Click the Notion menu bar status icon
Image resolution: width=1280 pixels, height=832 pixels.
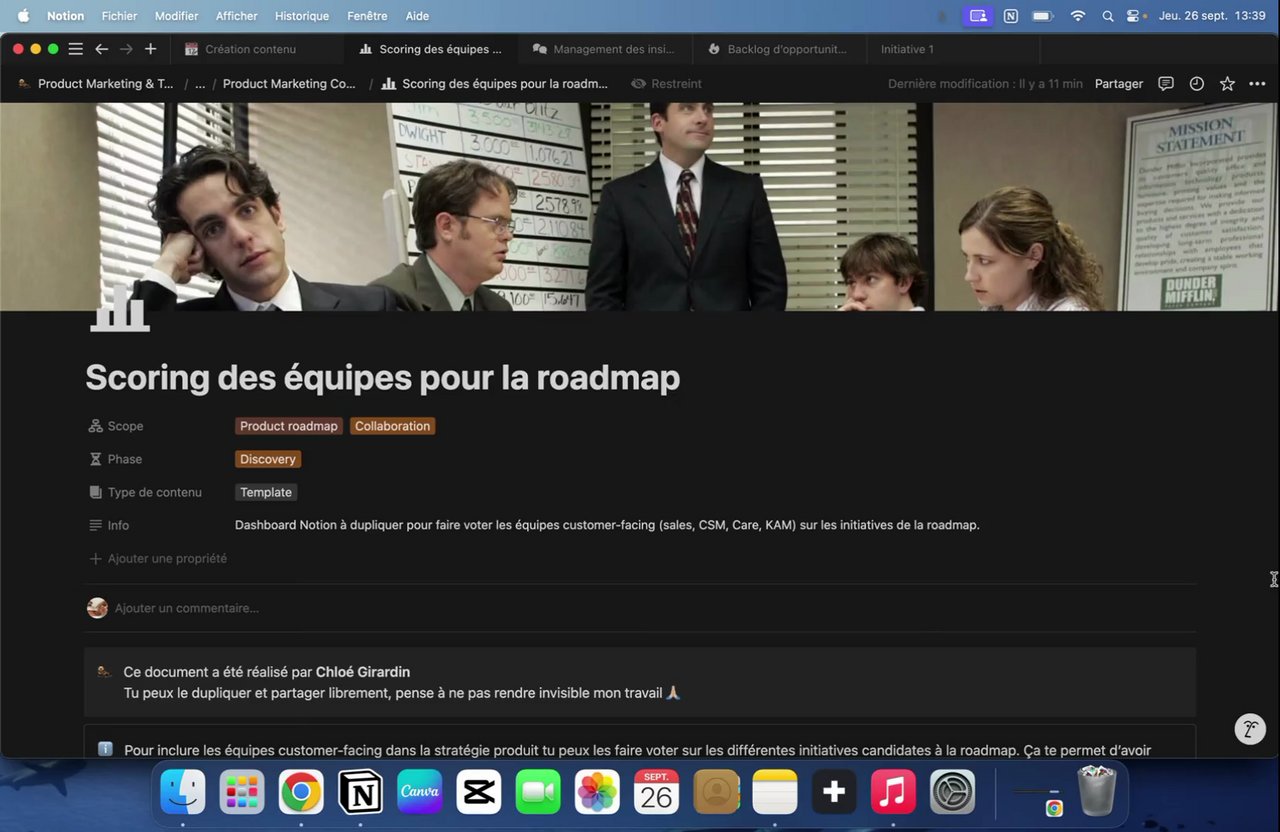(1011, 16)
